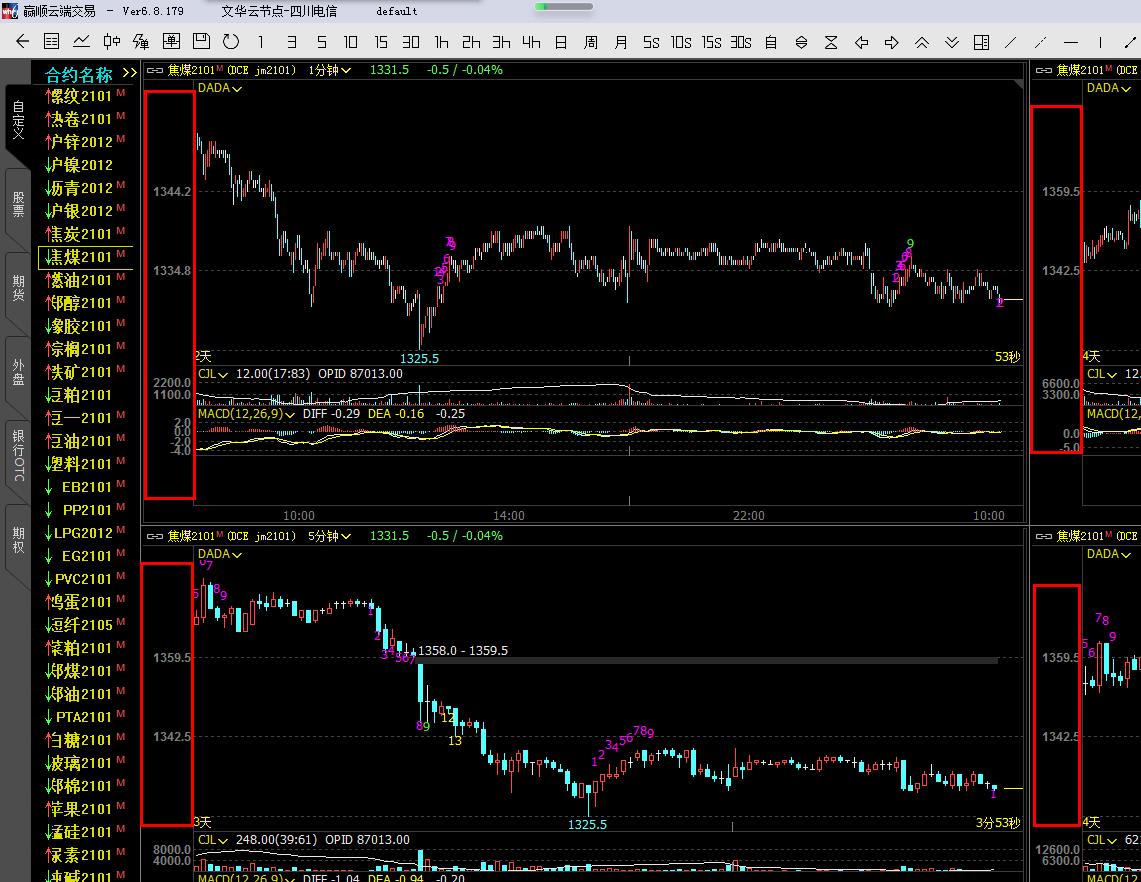Toggle the chain link icon in 1分钟 chart header

pos(155,70)
